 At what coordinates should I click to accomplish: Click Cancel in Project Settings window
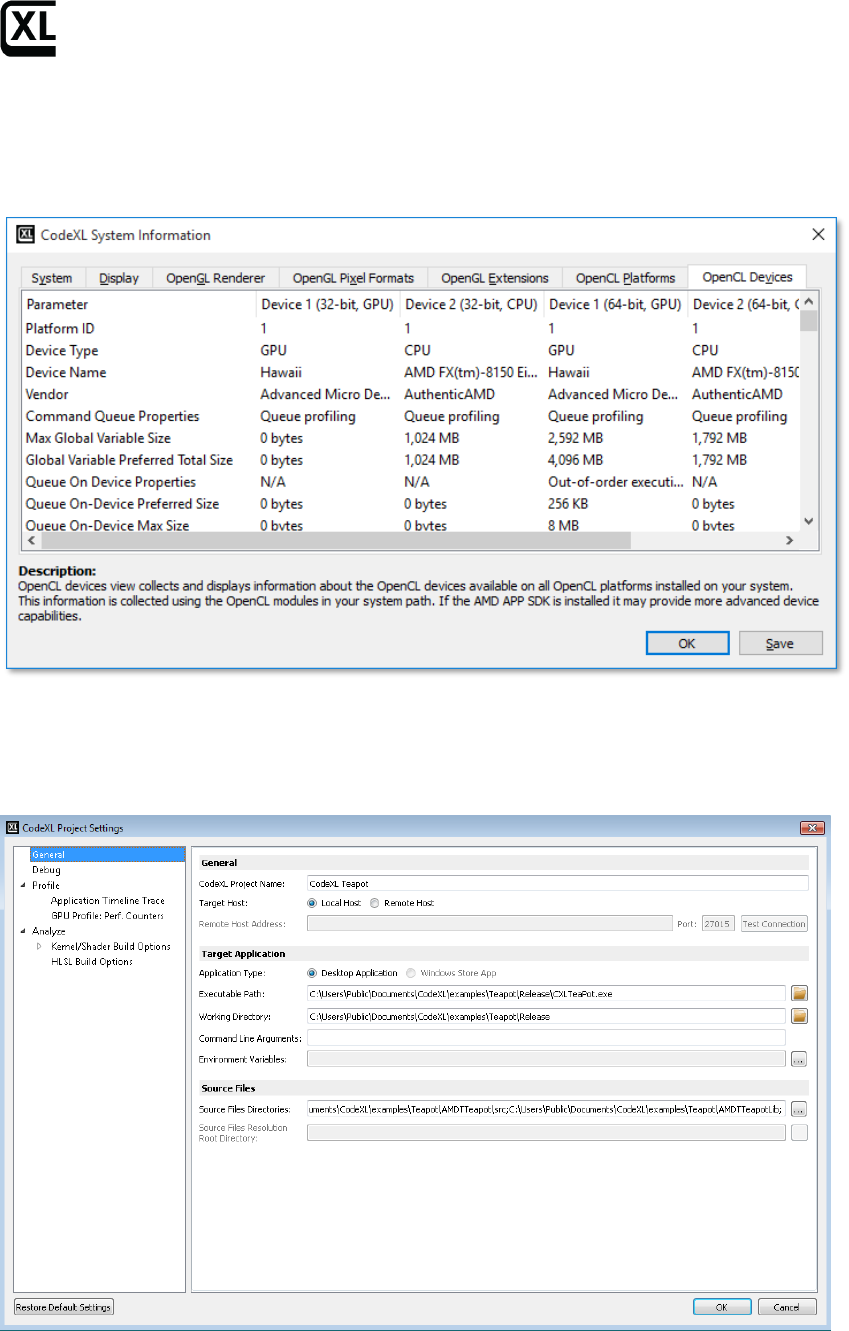(787, 1307)
